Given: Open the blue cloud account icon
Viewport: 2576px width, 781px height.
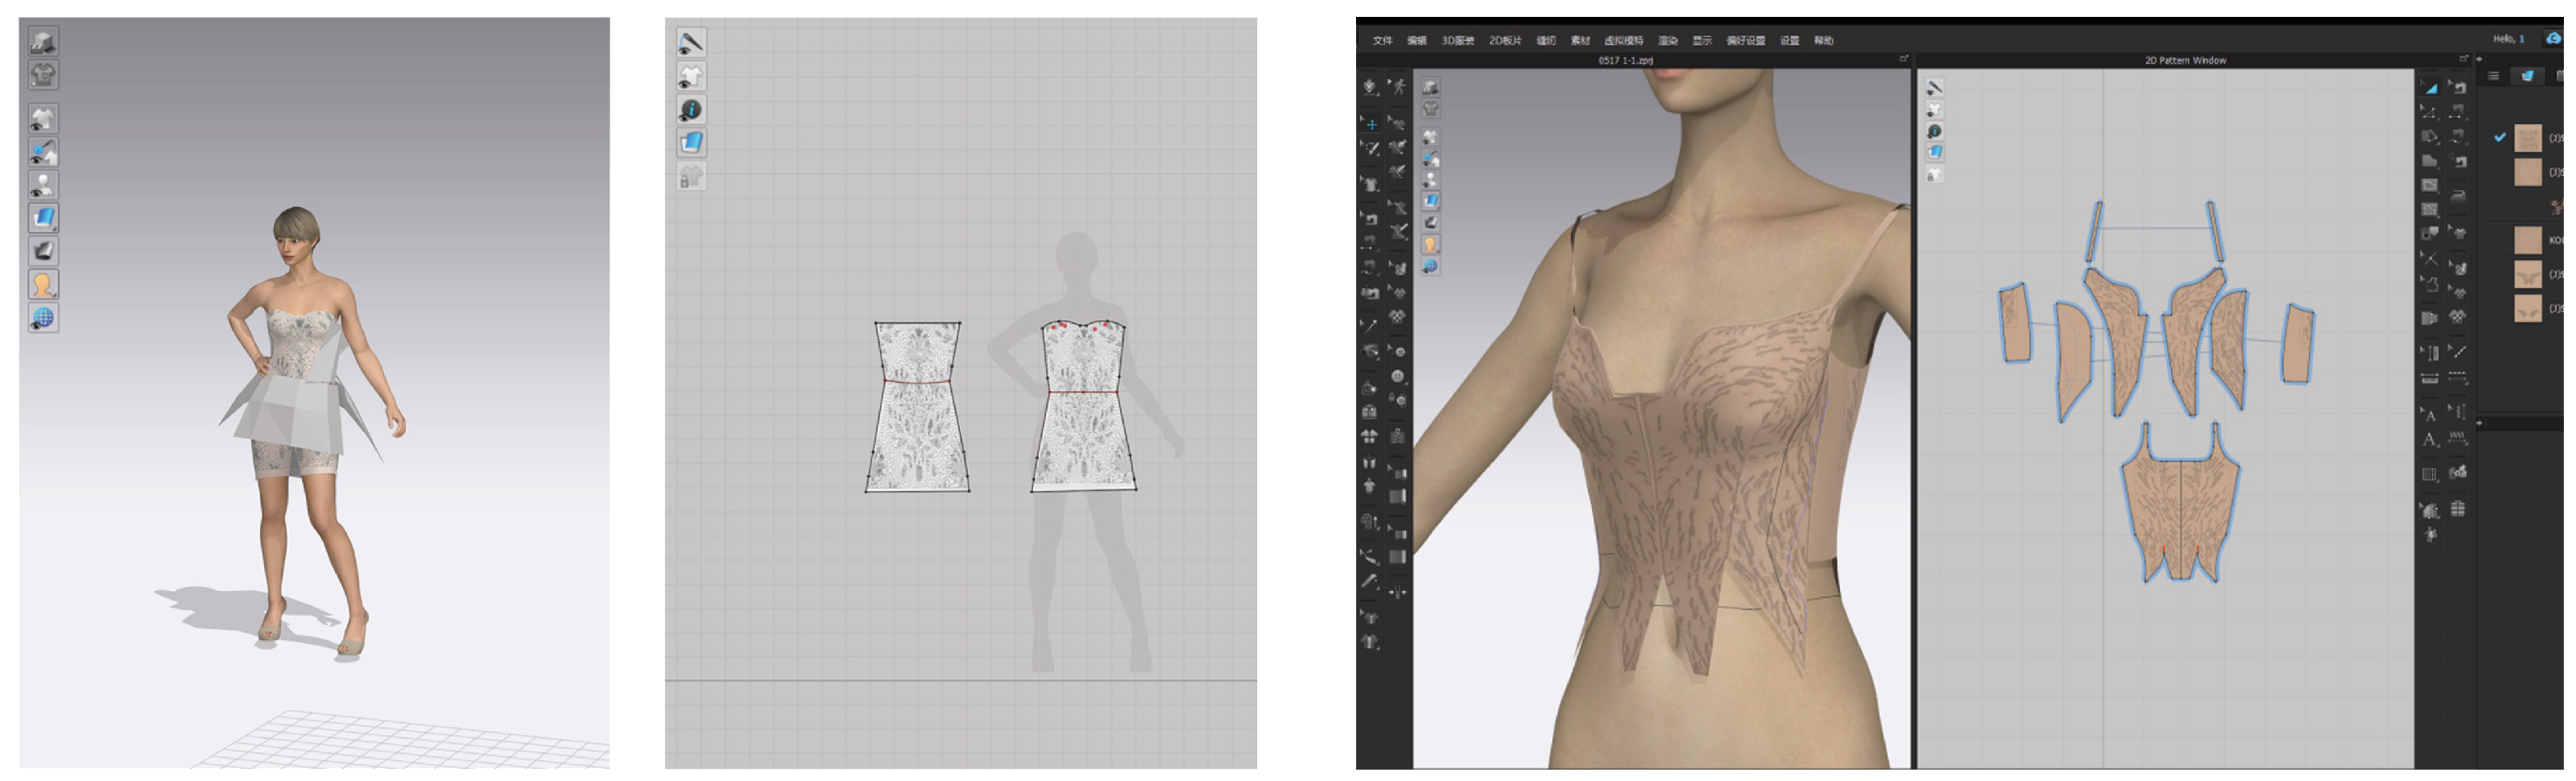Looking at the screenshot, I should tap(2553, 39).
